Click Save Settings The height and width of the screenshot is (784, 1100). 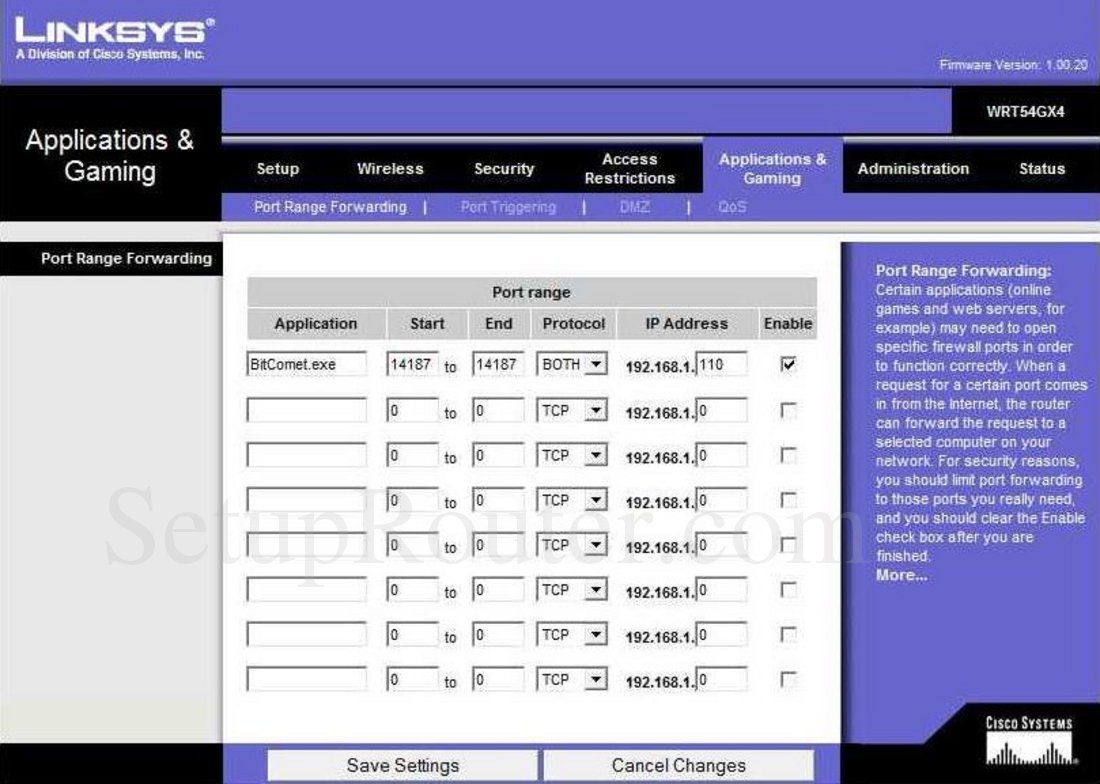click(x=403, y=764)
